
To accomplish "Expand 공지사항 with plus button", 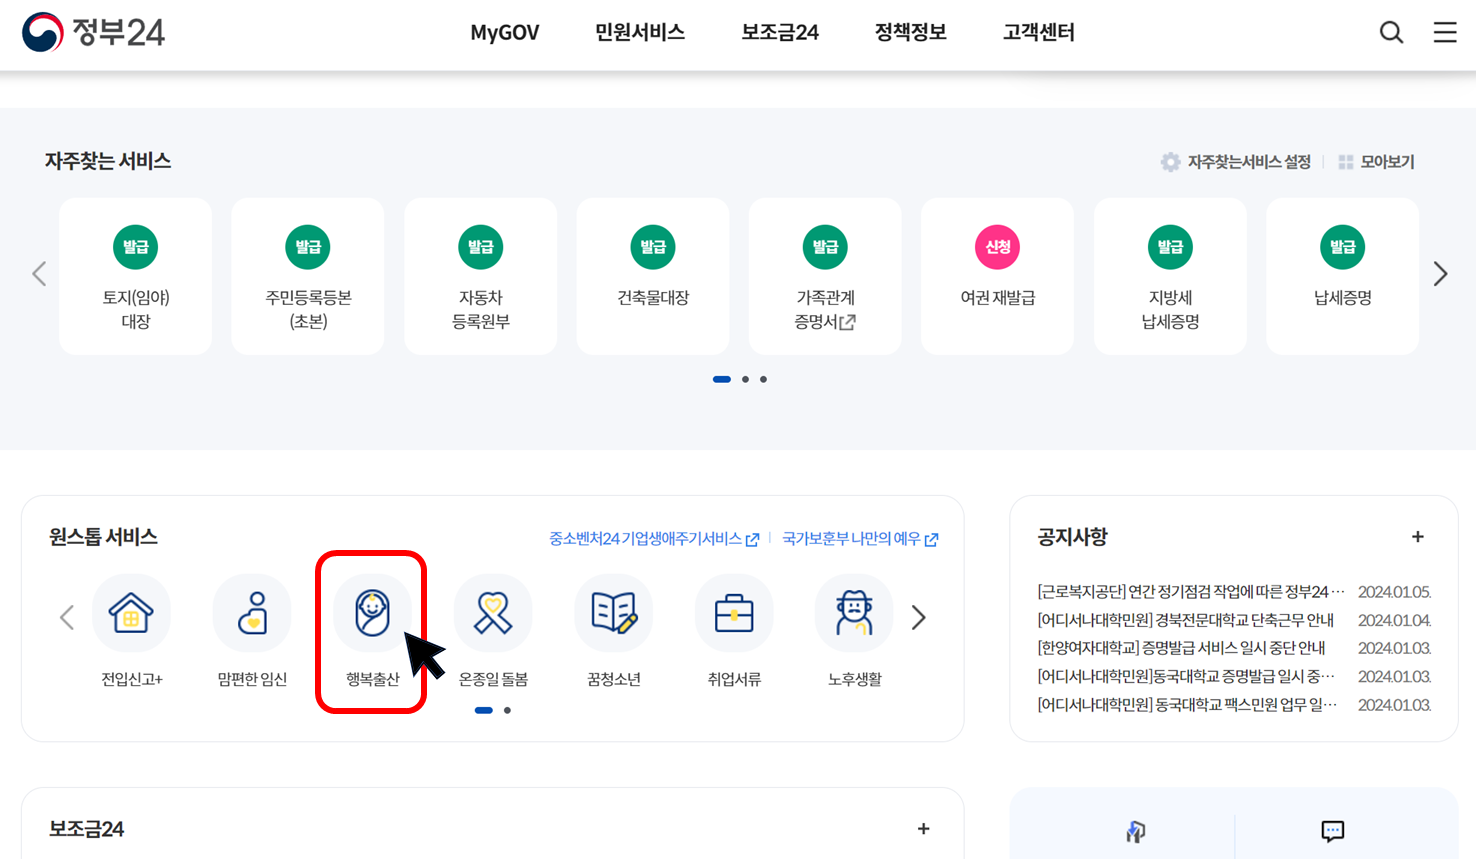I will point(1417,537).
